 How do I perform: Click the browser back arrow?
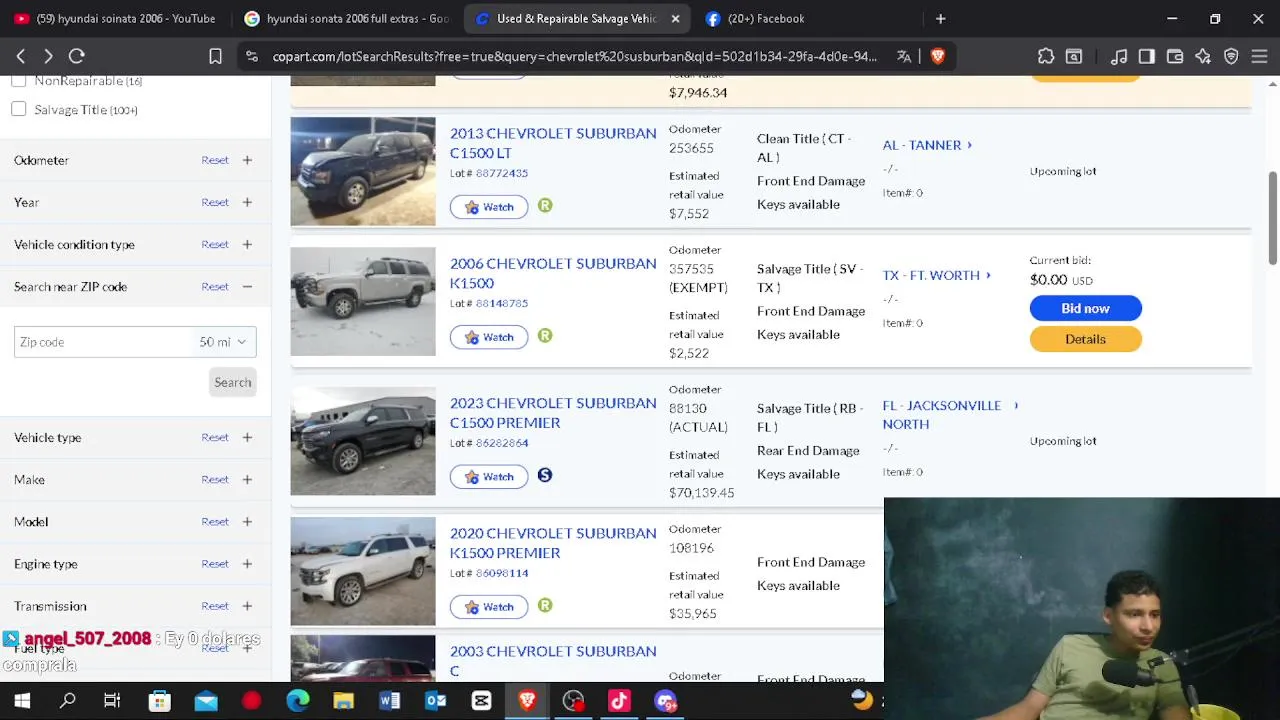coord(21,57)
